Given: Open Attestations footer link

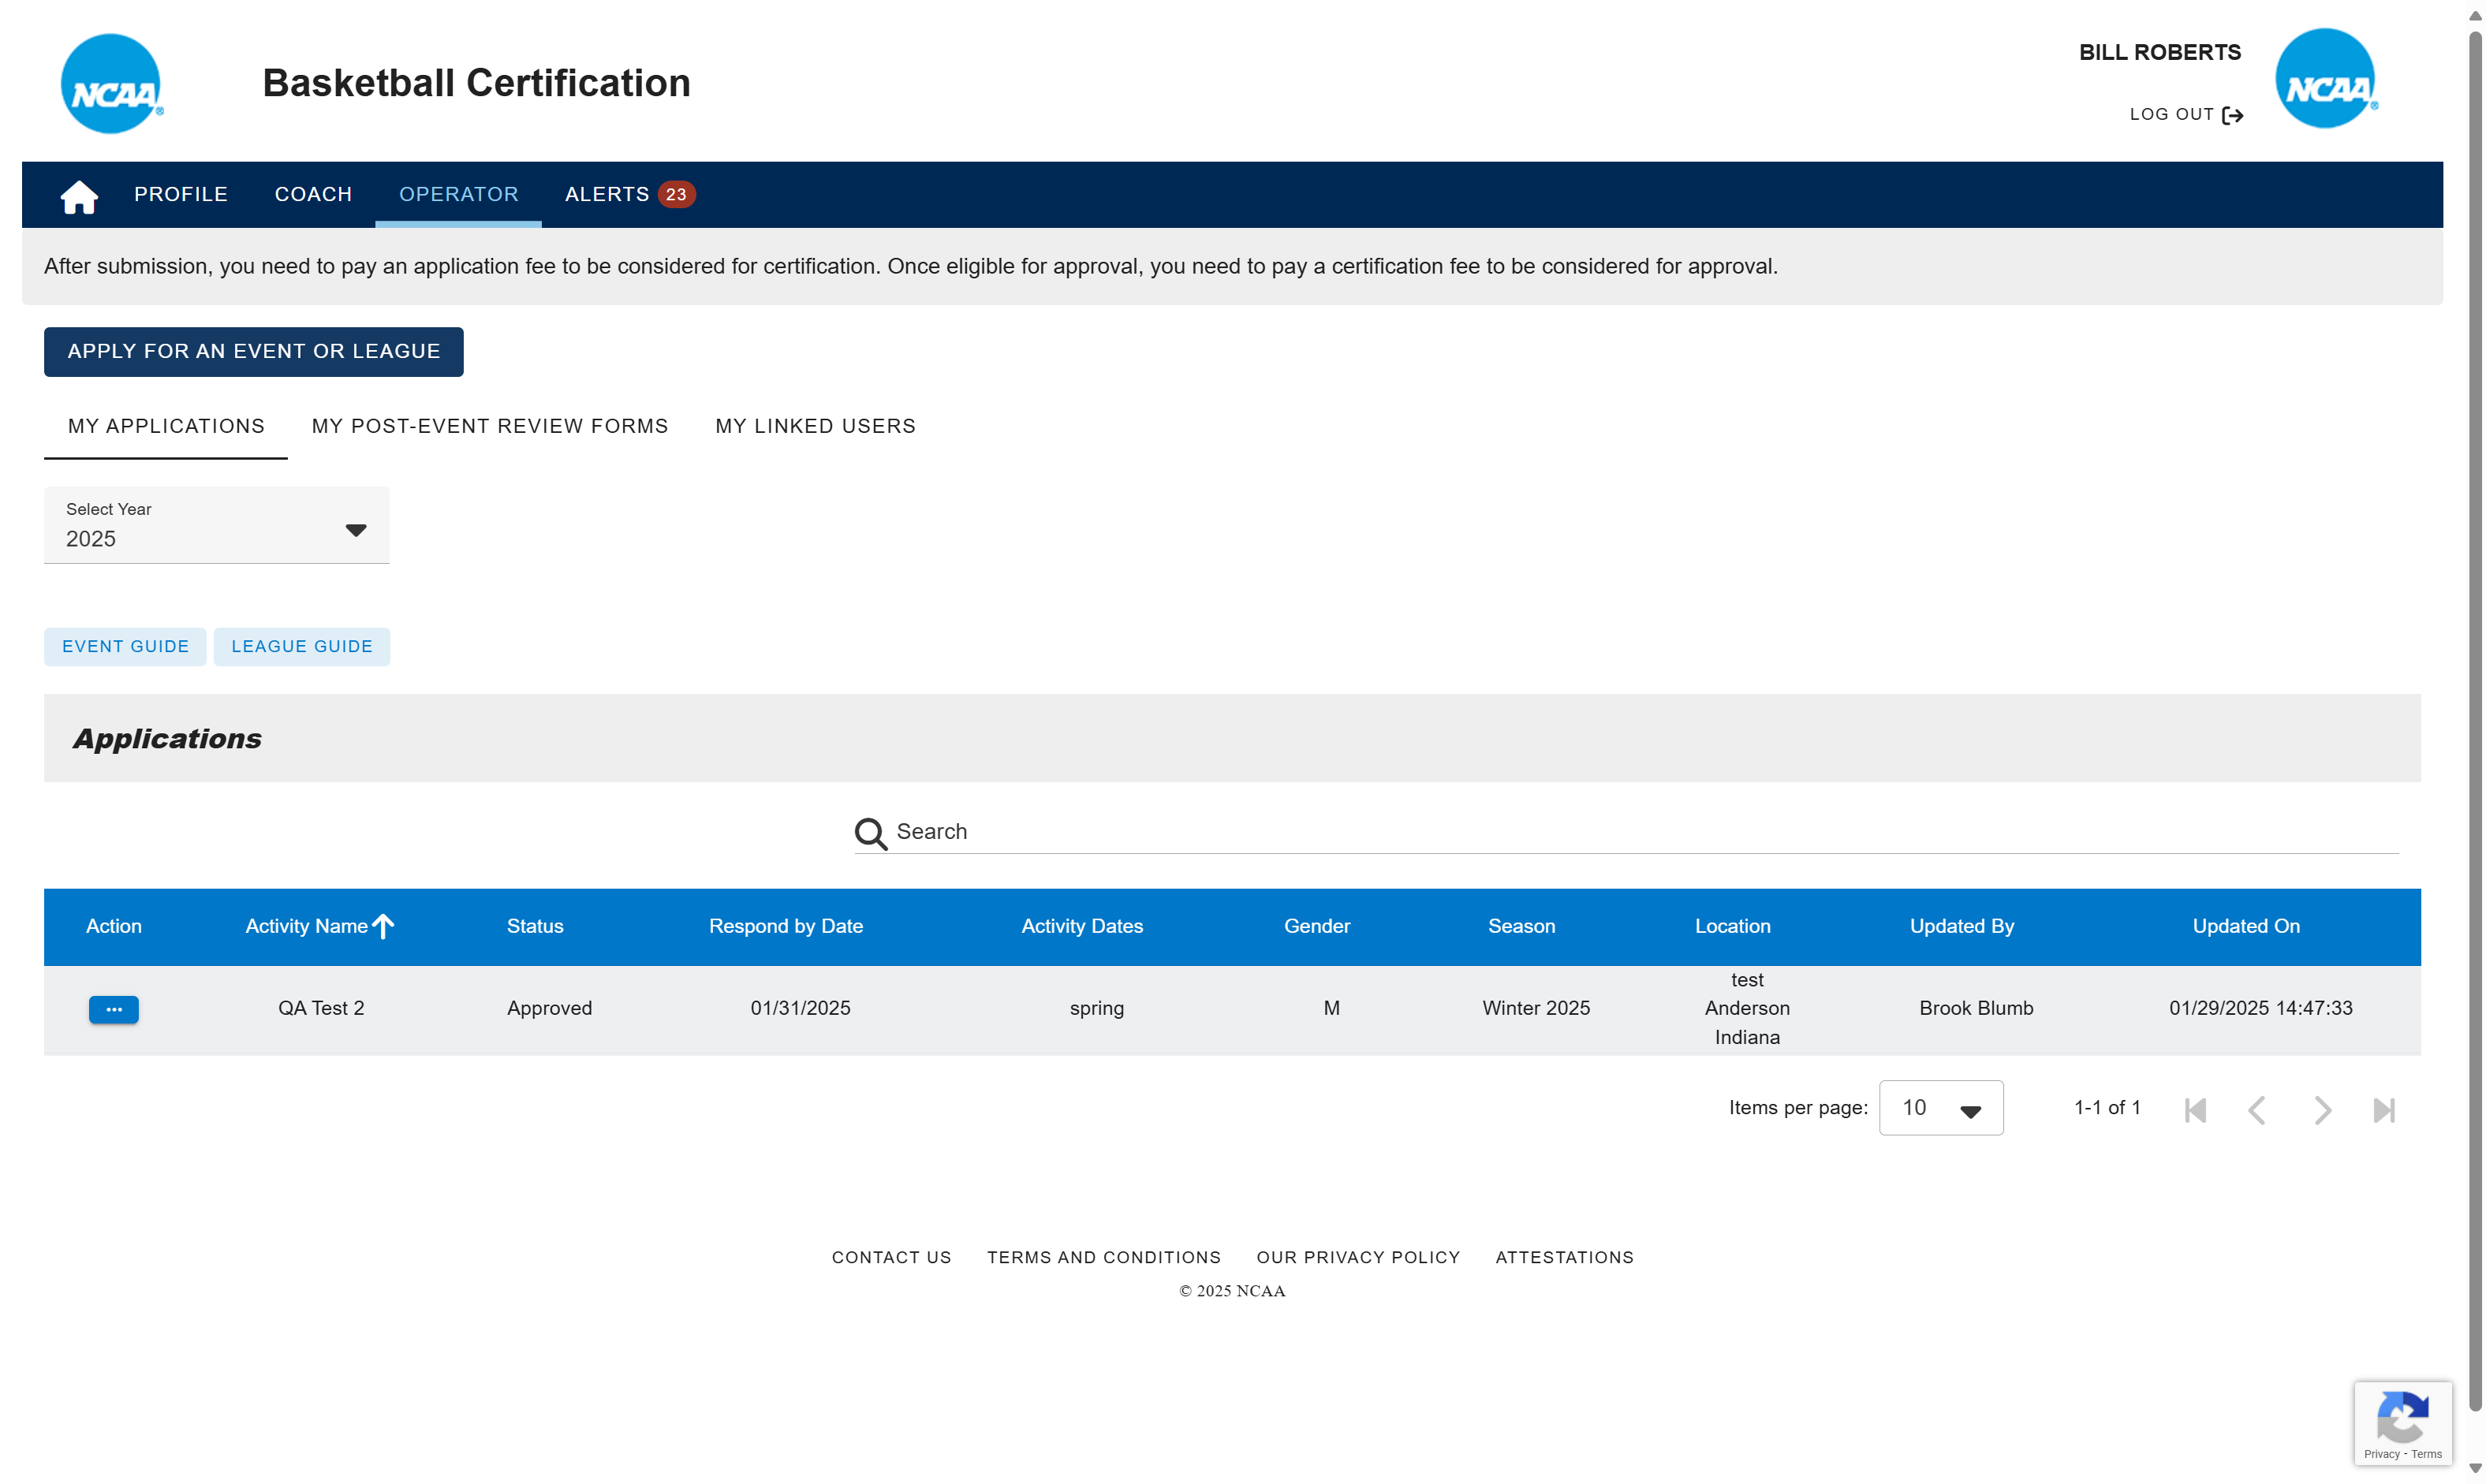Looking at the screenshot, I should tap(1564, 1257).
